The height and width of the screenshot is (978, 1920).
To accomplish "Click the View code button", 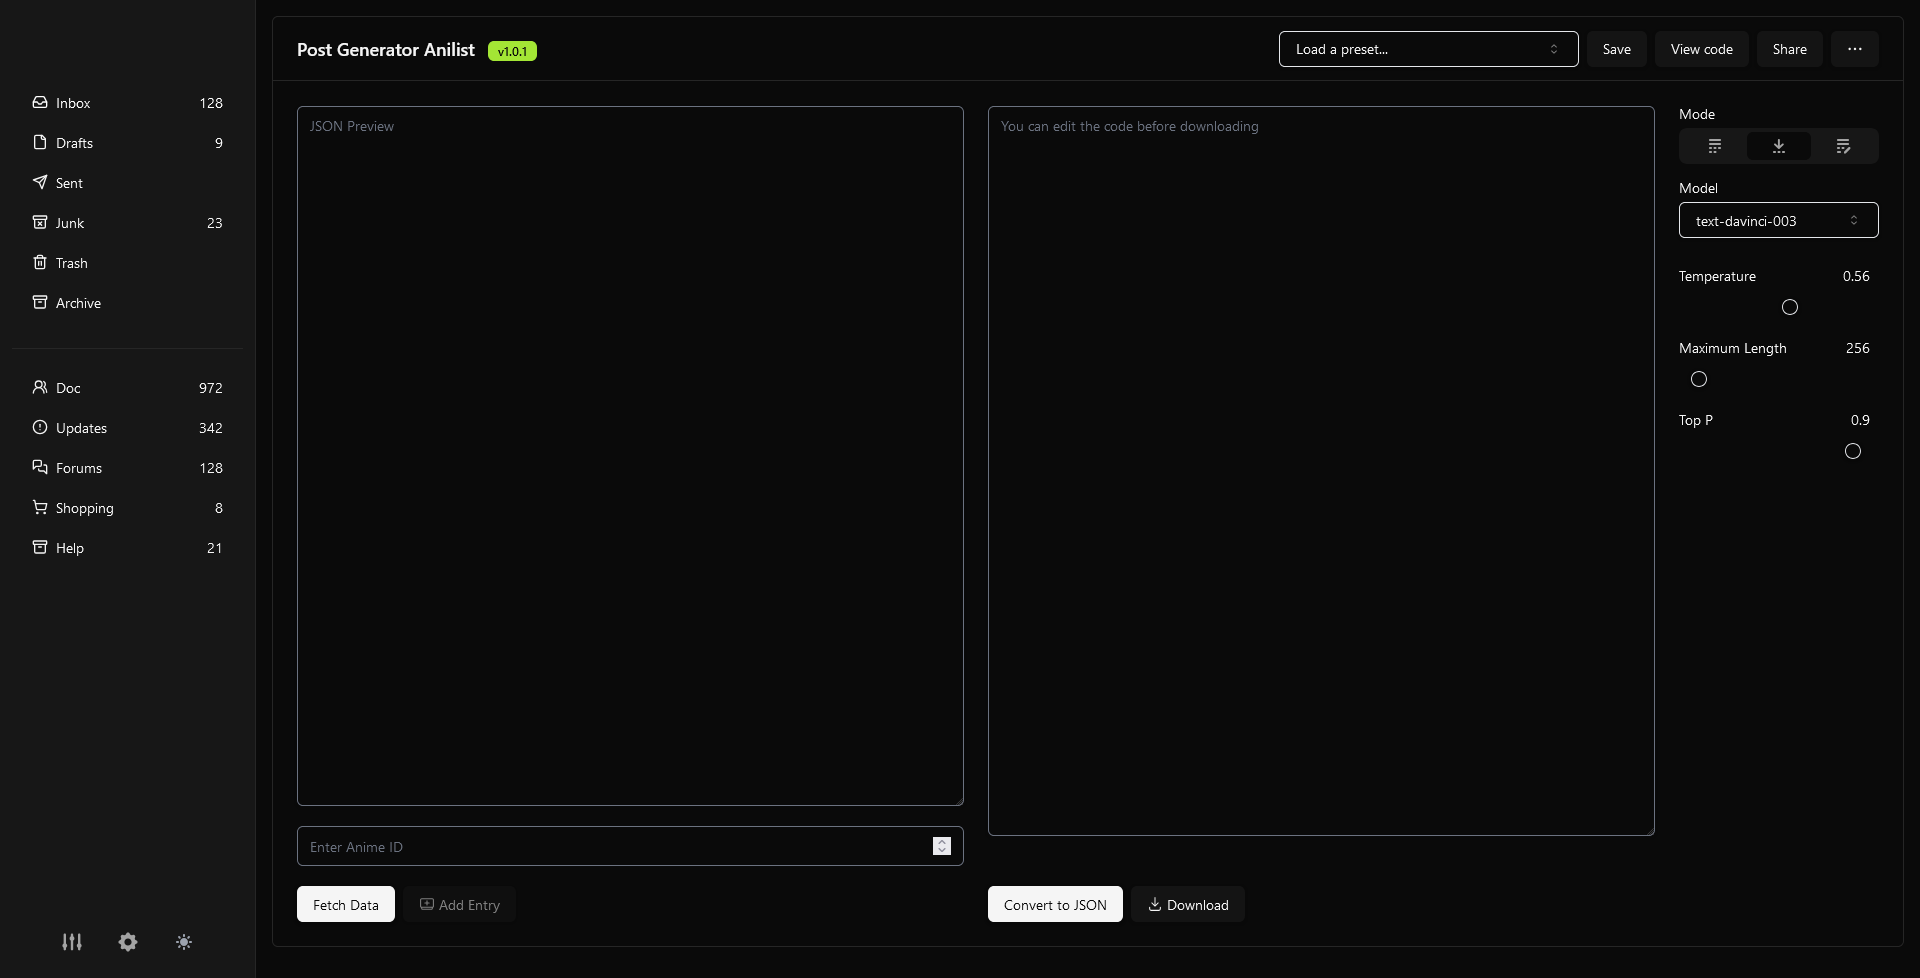I will tap(1702, 49).
